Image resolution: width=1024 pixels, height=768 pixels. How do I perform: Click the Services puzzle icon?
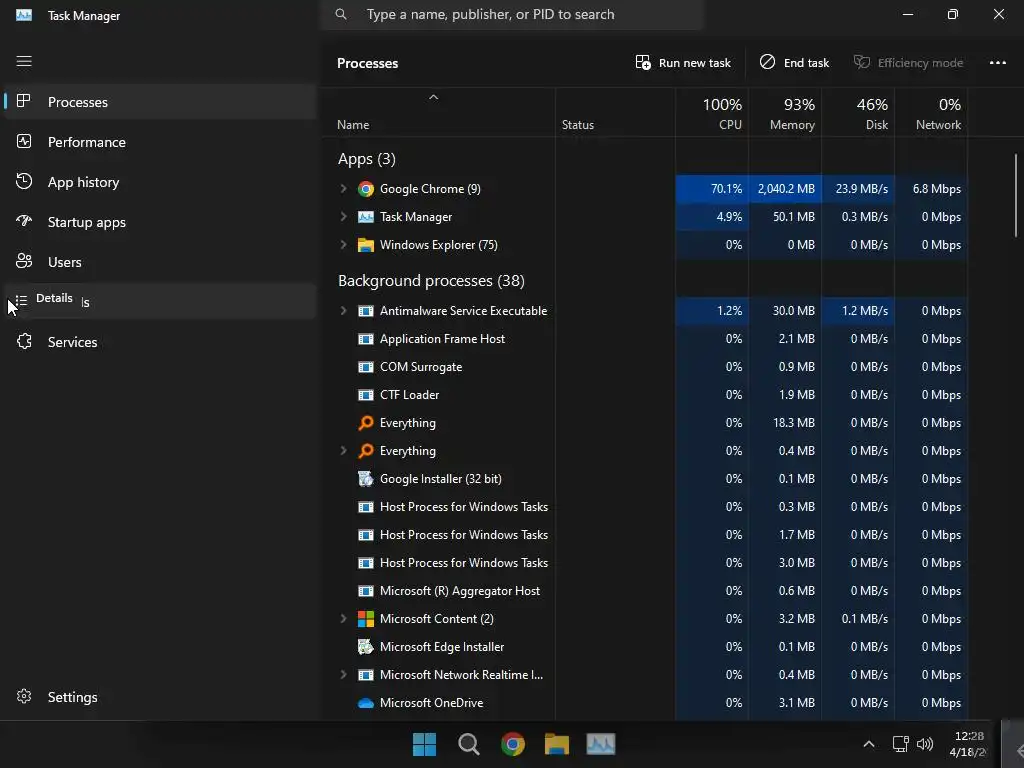(24, 342)
